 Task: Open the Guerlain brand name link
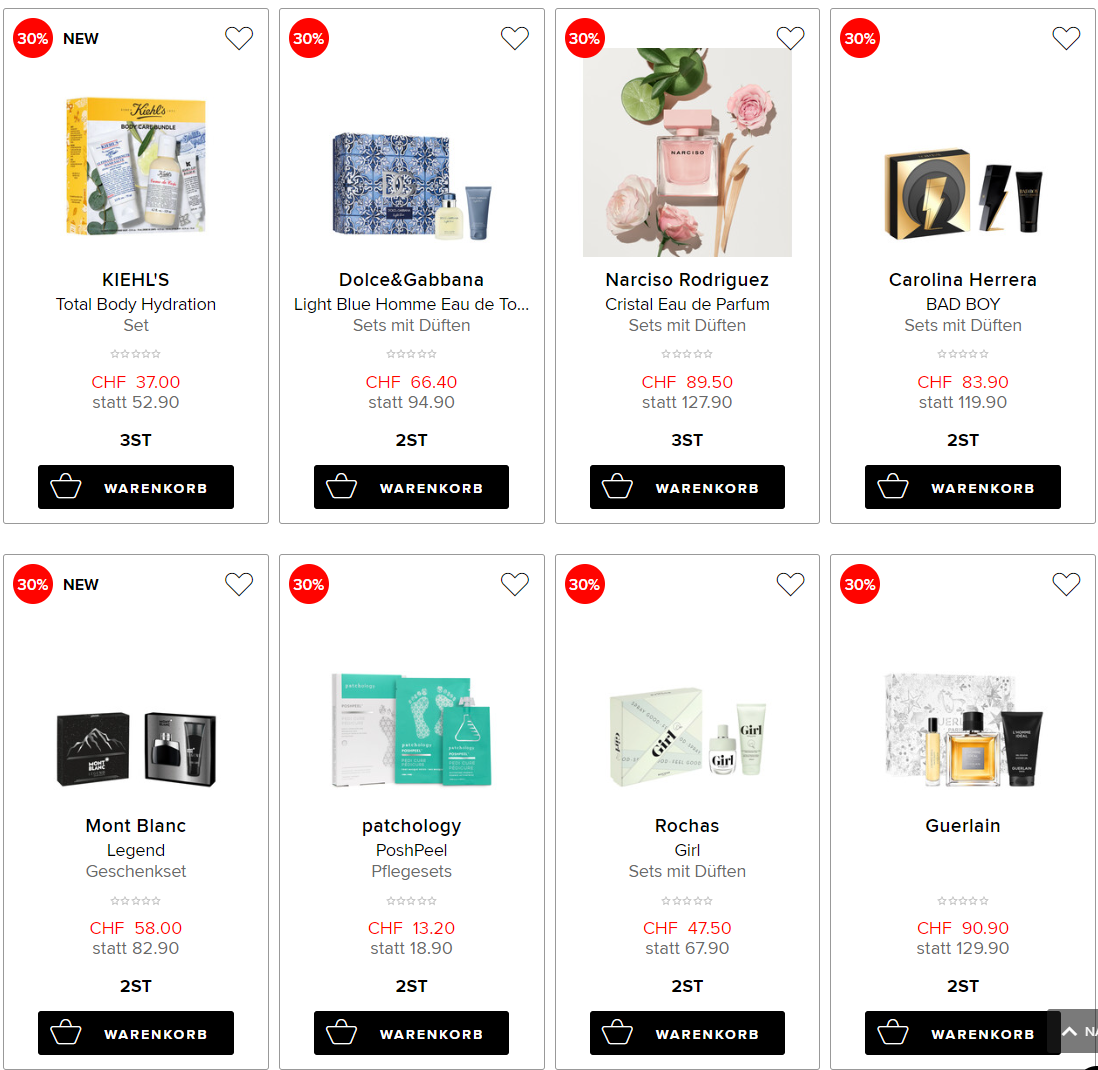[x=962, y=826]
